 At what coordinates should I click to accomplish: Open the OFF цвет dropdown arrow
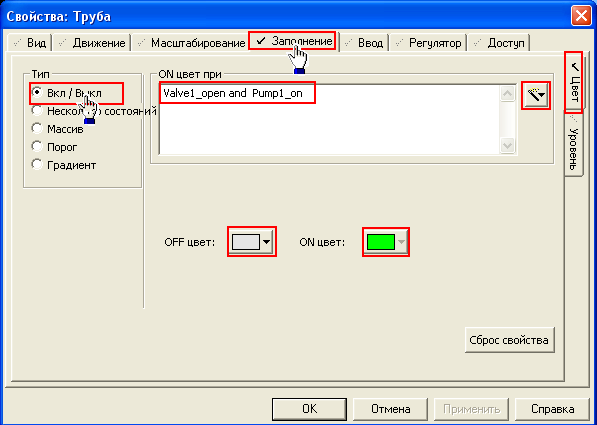(267, 242)
